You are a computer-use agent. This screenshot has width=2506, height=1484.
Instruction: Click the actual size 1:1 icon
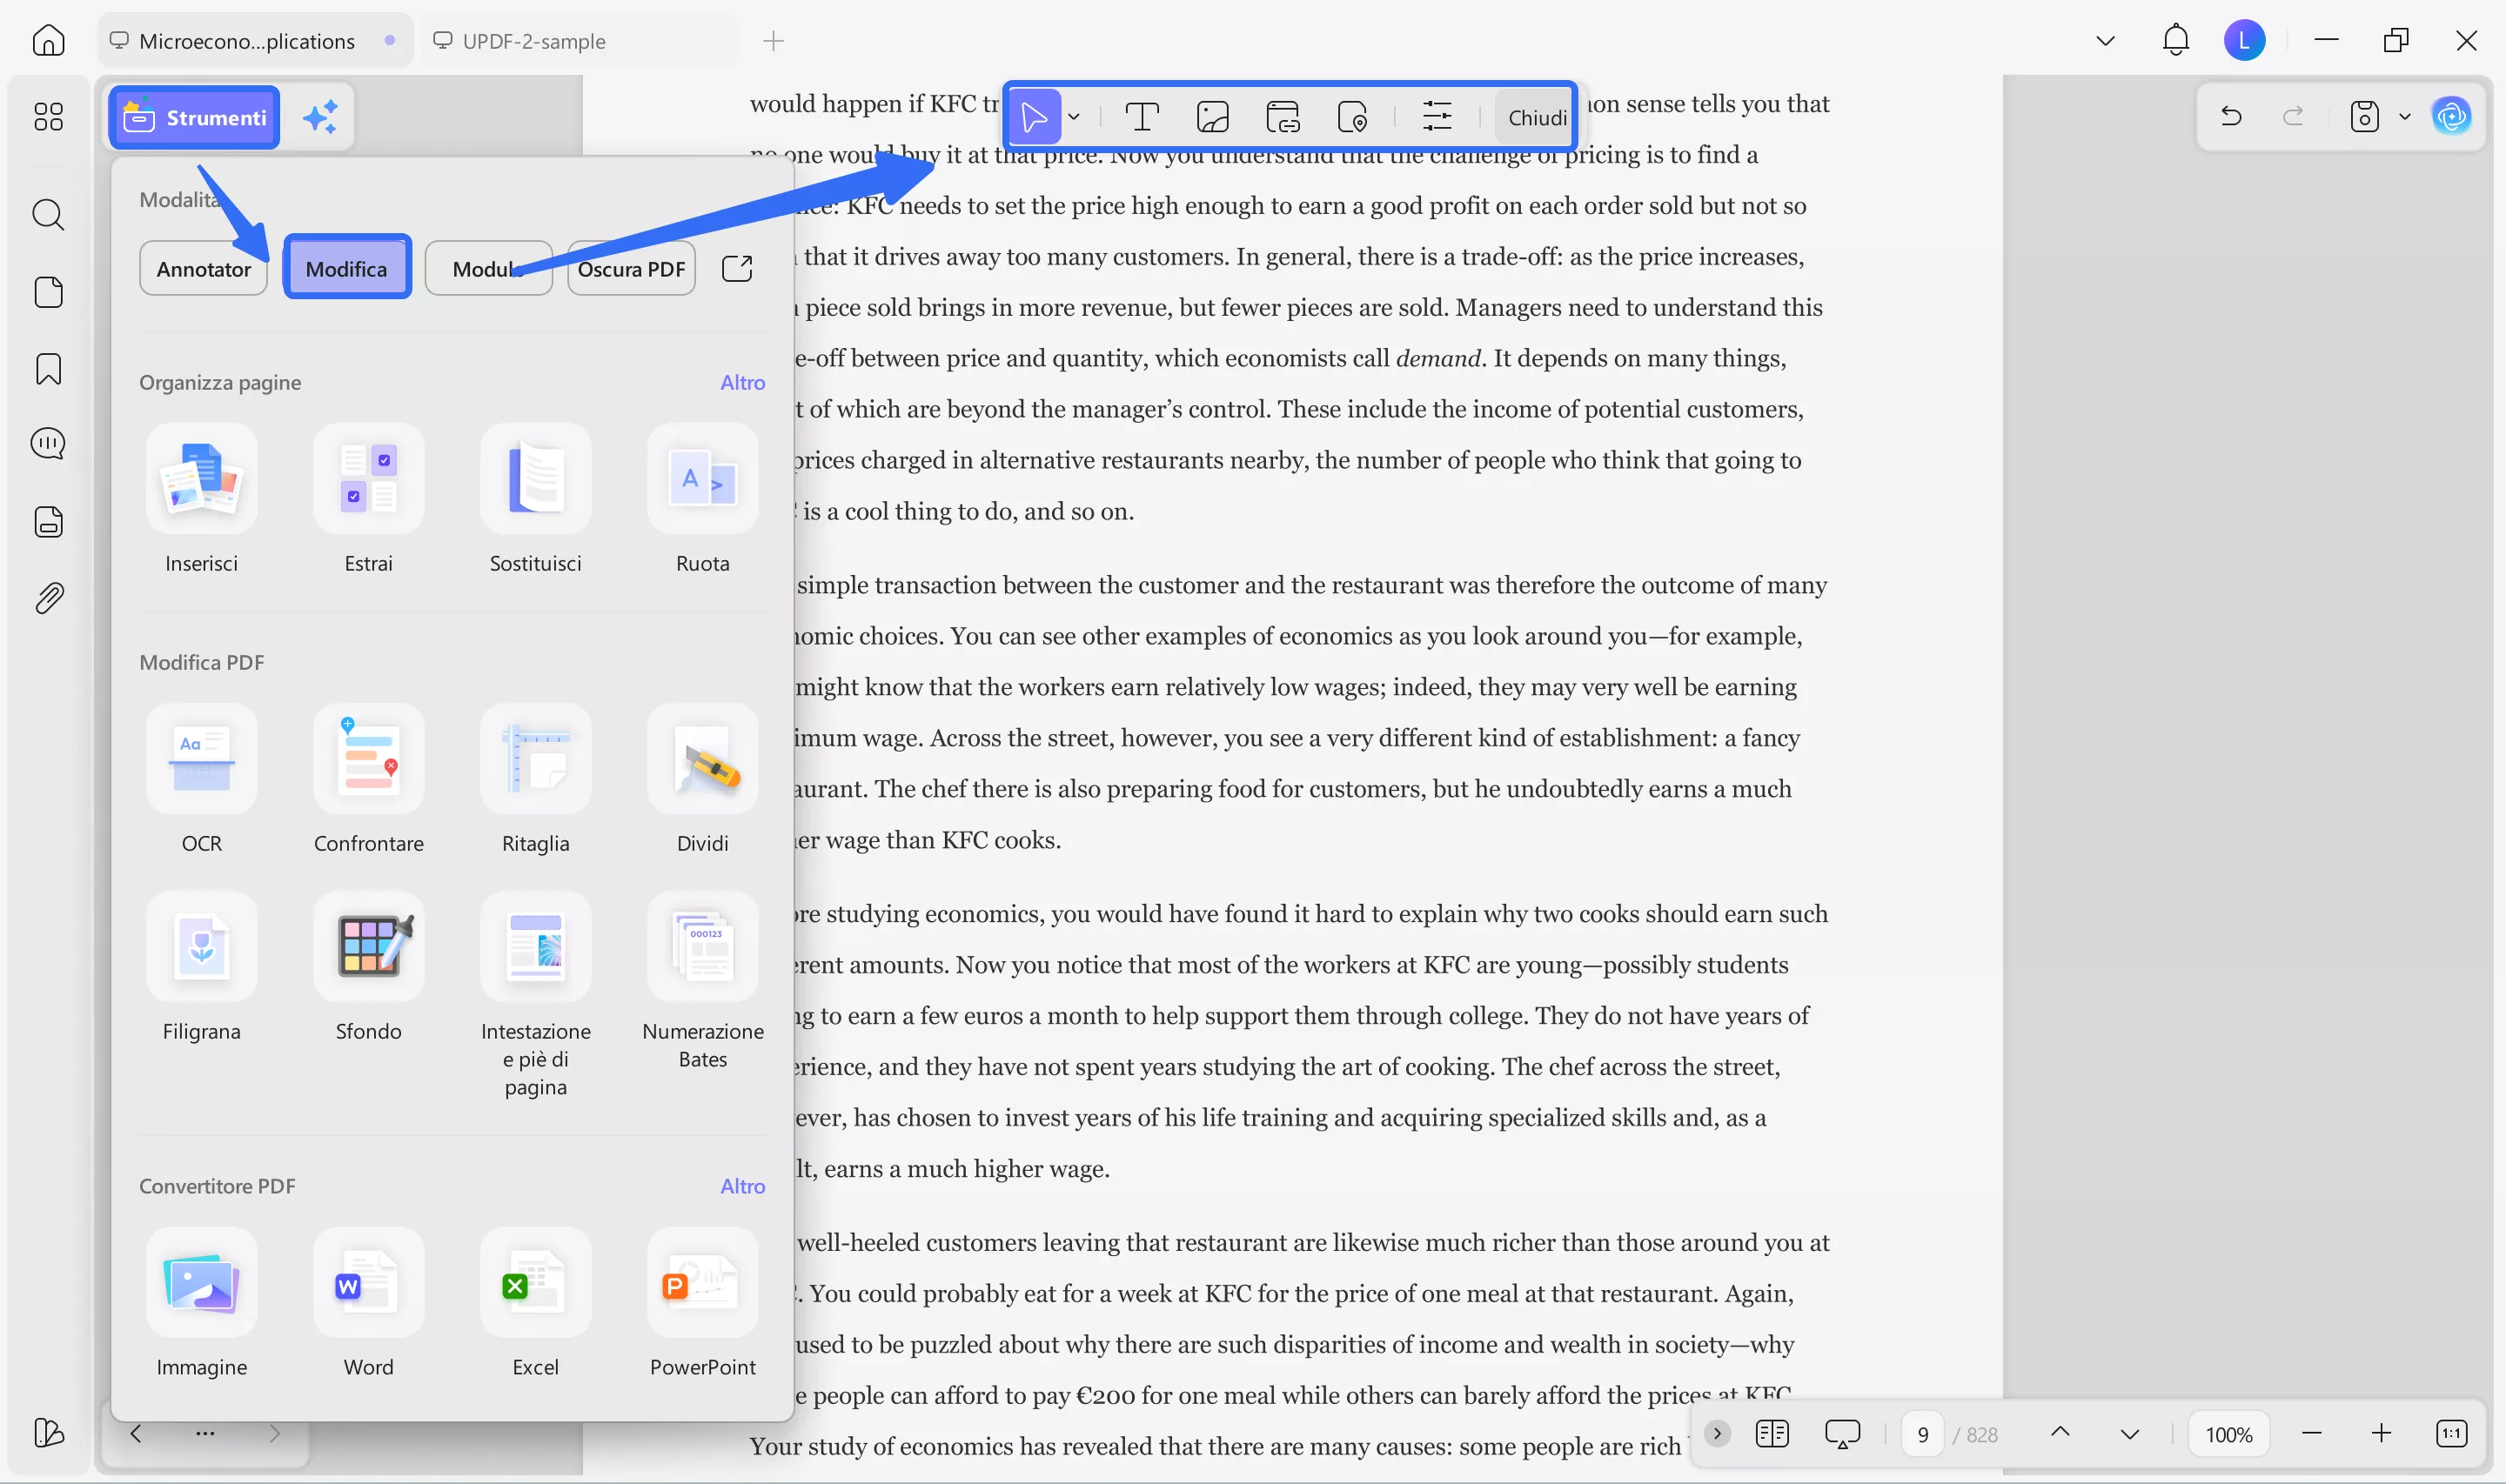pos(2450,1433)
